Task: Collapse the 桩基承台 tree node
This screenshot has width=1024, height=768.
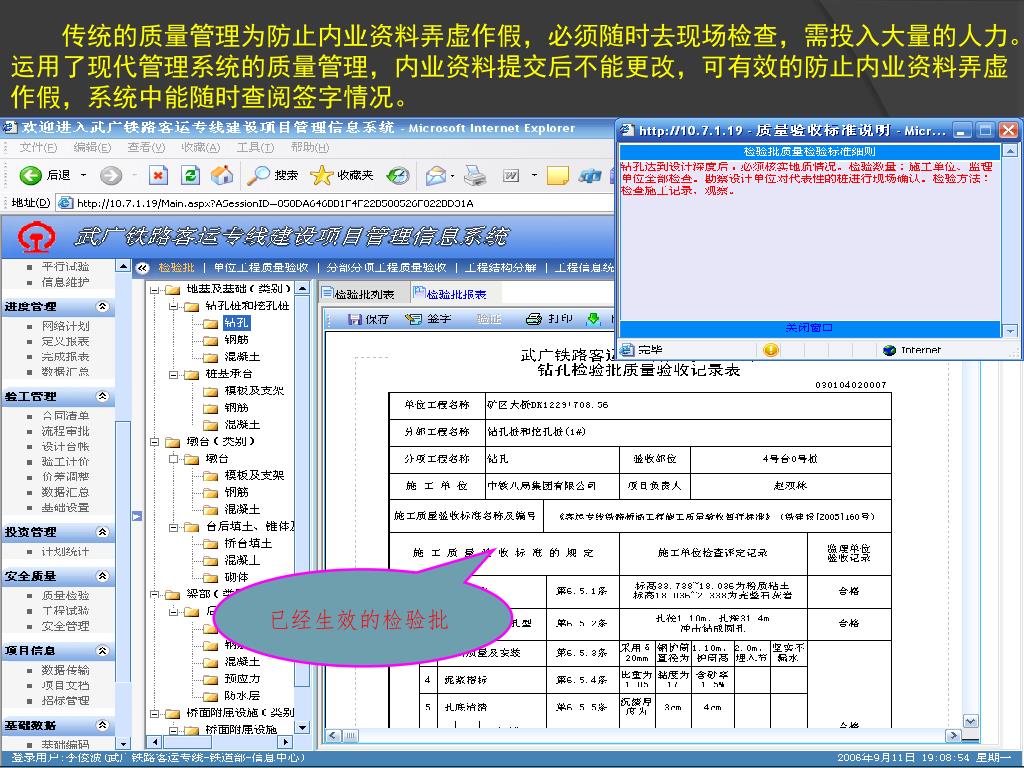Action: click(174, 374)
